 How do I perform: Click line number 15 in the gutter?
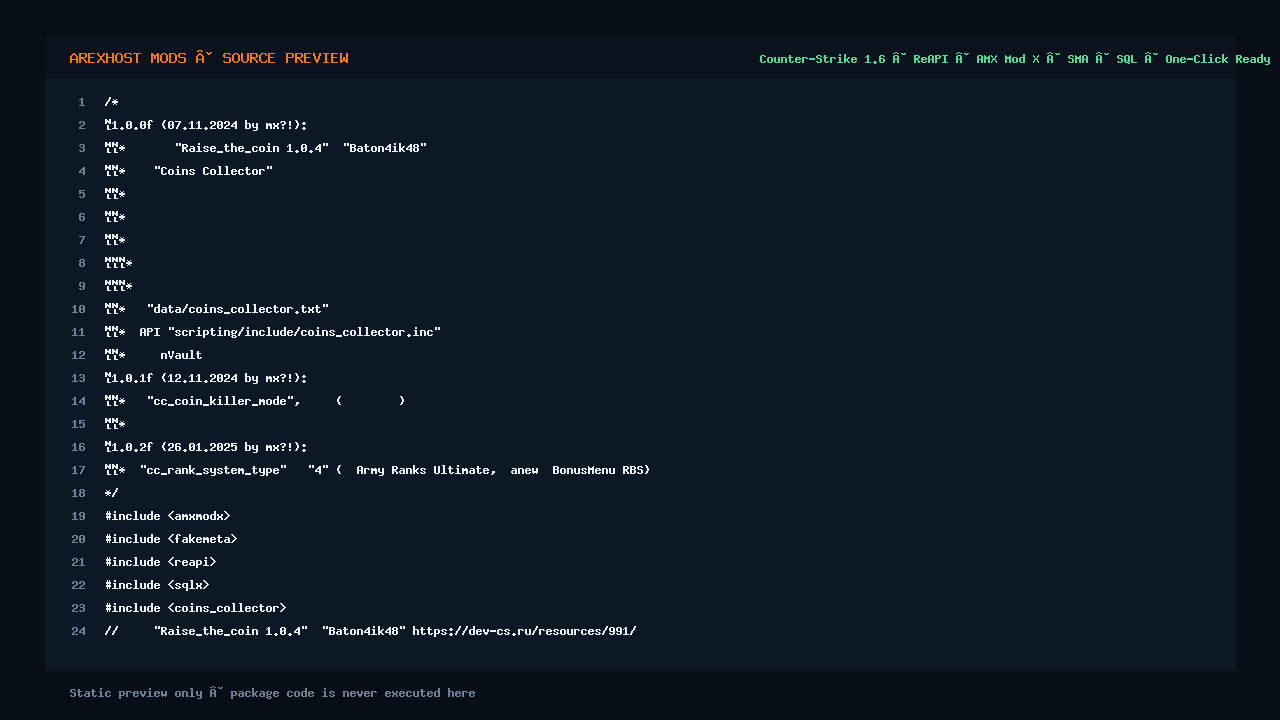tap(79, 424)
